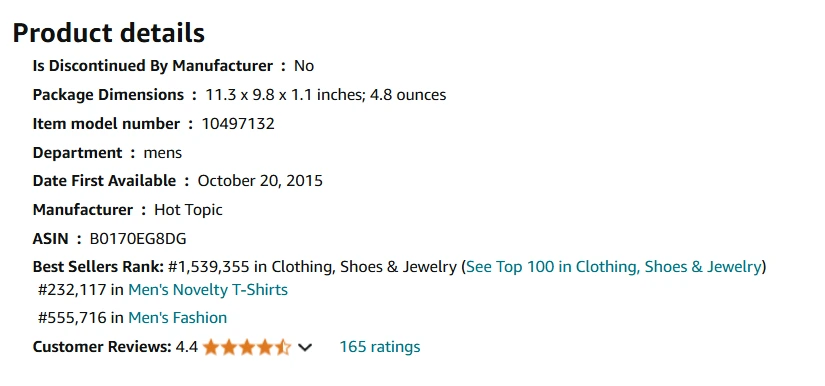Click the ASIN value B0170EG8DG

coord(138,239)
